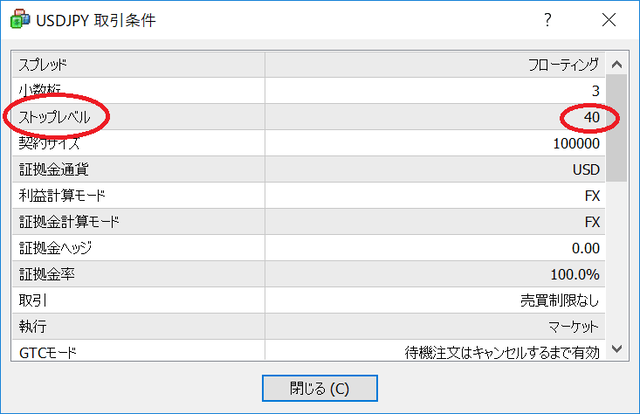Click the USDJPY dialog title bar icon
This screenshot has height=414, width=640.
click(18, 20)
